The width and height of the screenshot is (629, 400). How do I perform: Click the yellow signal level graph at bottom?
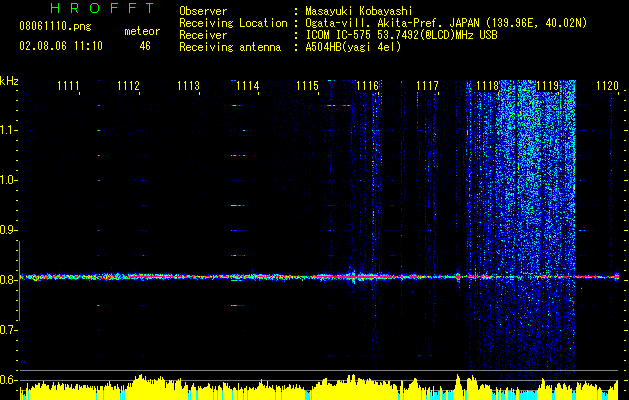click(319, 388)
